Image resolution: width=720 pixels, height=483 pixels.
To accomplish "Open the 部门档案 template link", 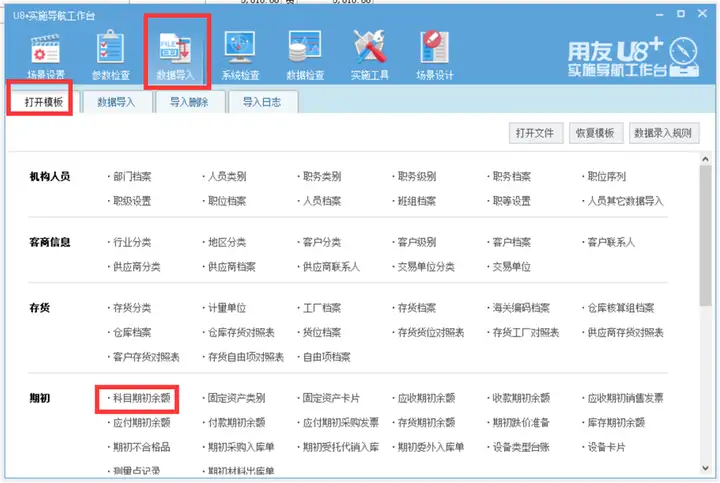I will (x=132, y=176).
